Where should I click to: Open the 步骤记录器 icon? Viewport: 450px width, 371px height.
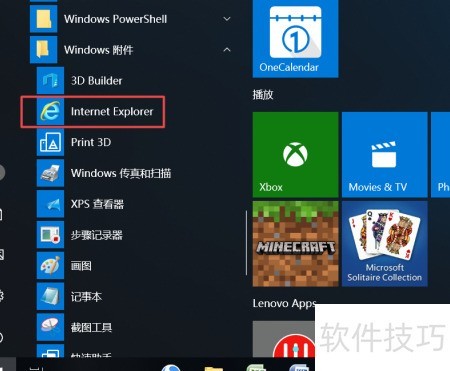click(50, 235)
